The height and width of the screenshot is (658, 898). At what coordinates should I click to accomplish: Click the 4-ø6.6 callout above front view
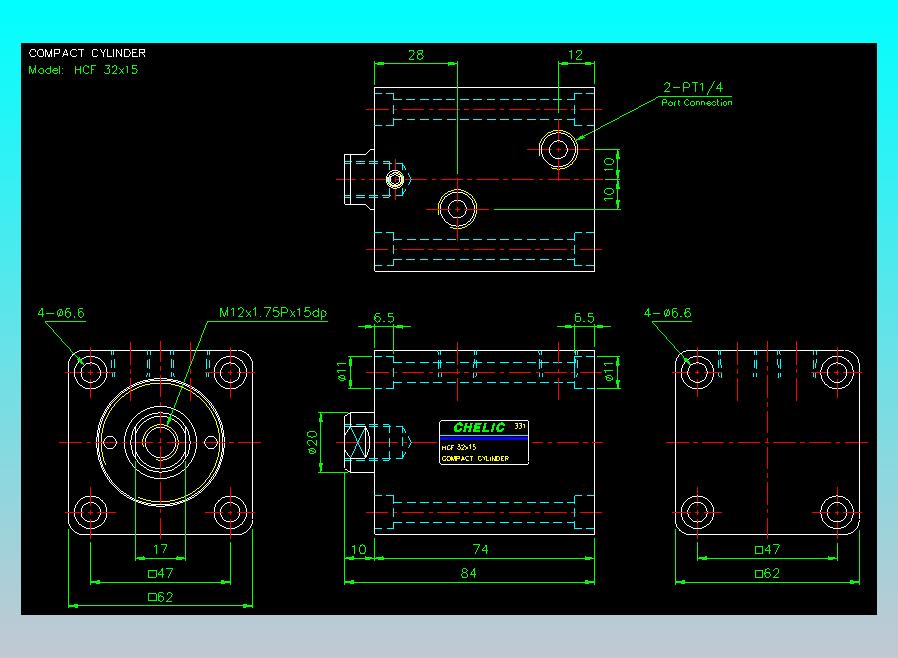(61, 313)
